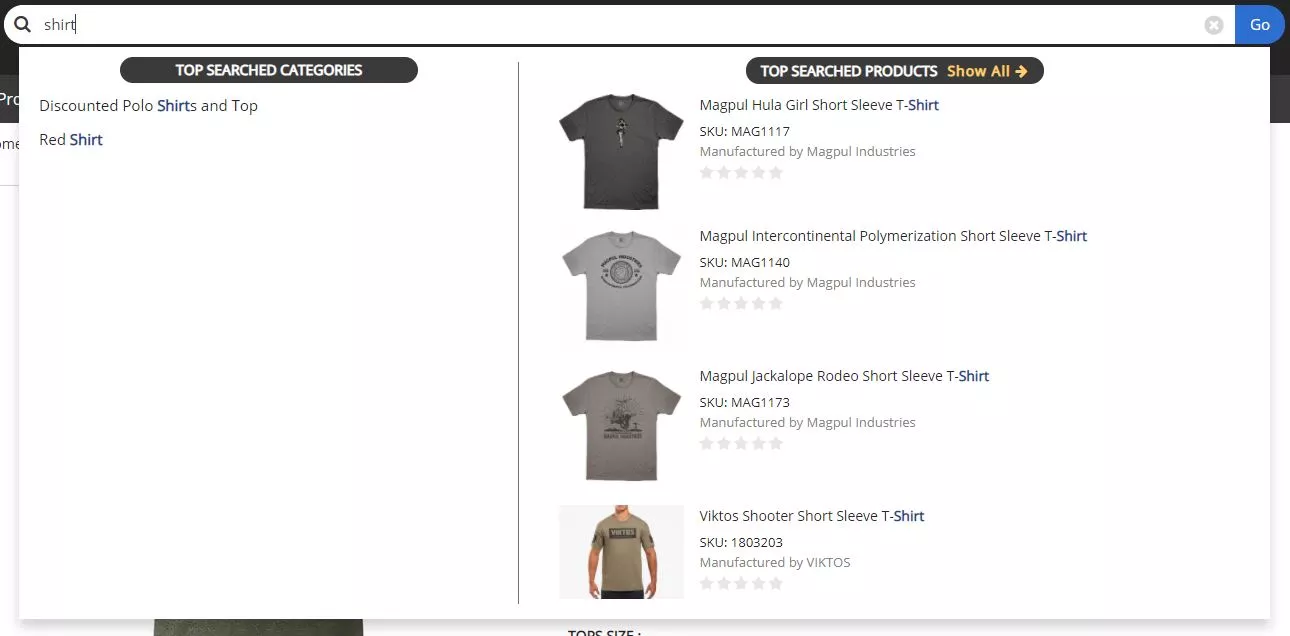1290x636 pixels.
Task: Click the star rating under SKU 1803203
Action: [x=741, y=583]
